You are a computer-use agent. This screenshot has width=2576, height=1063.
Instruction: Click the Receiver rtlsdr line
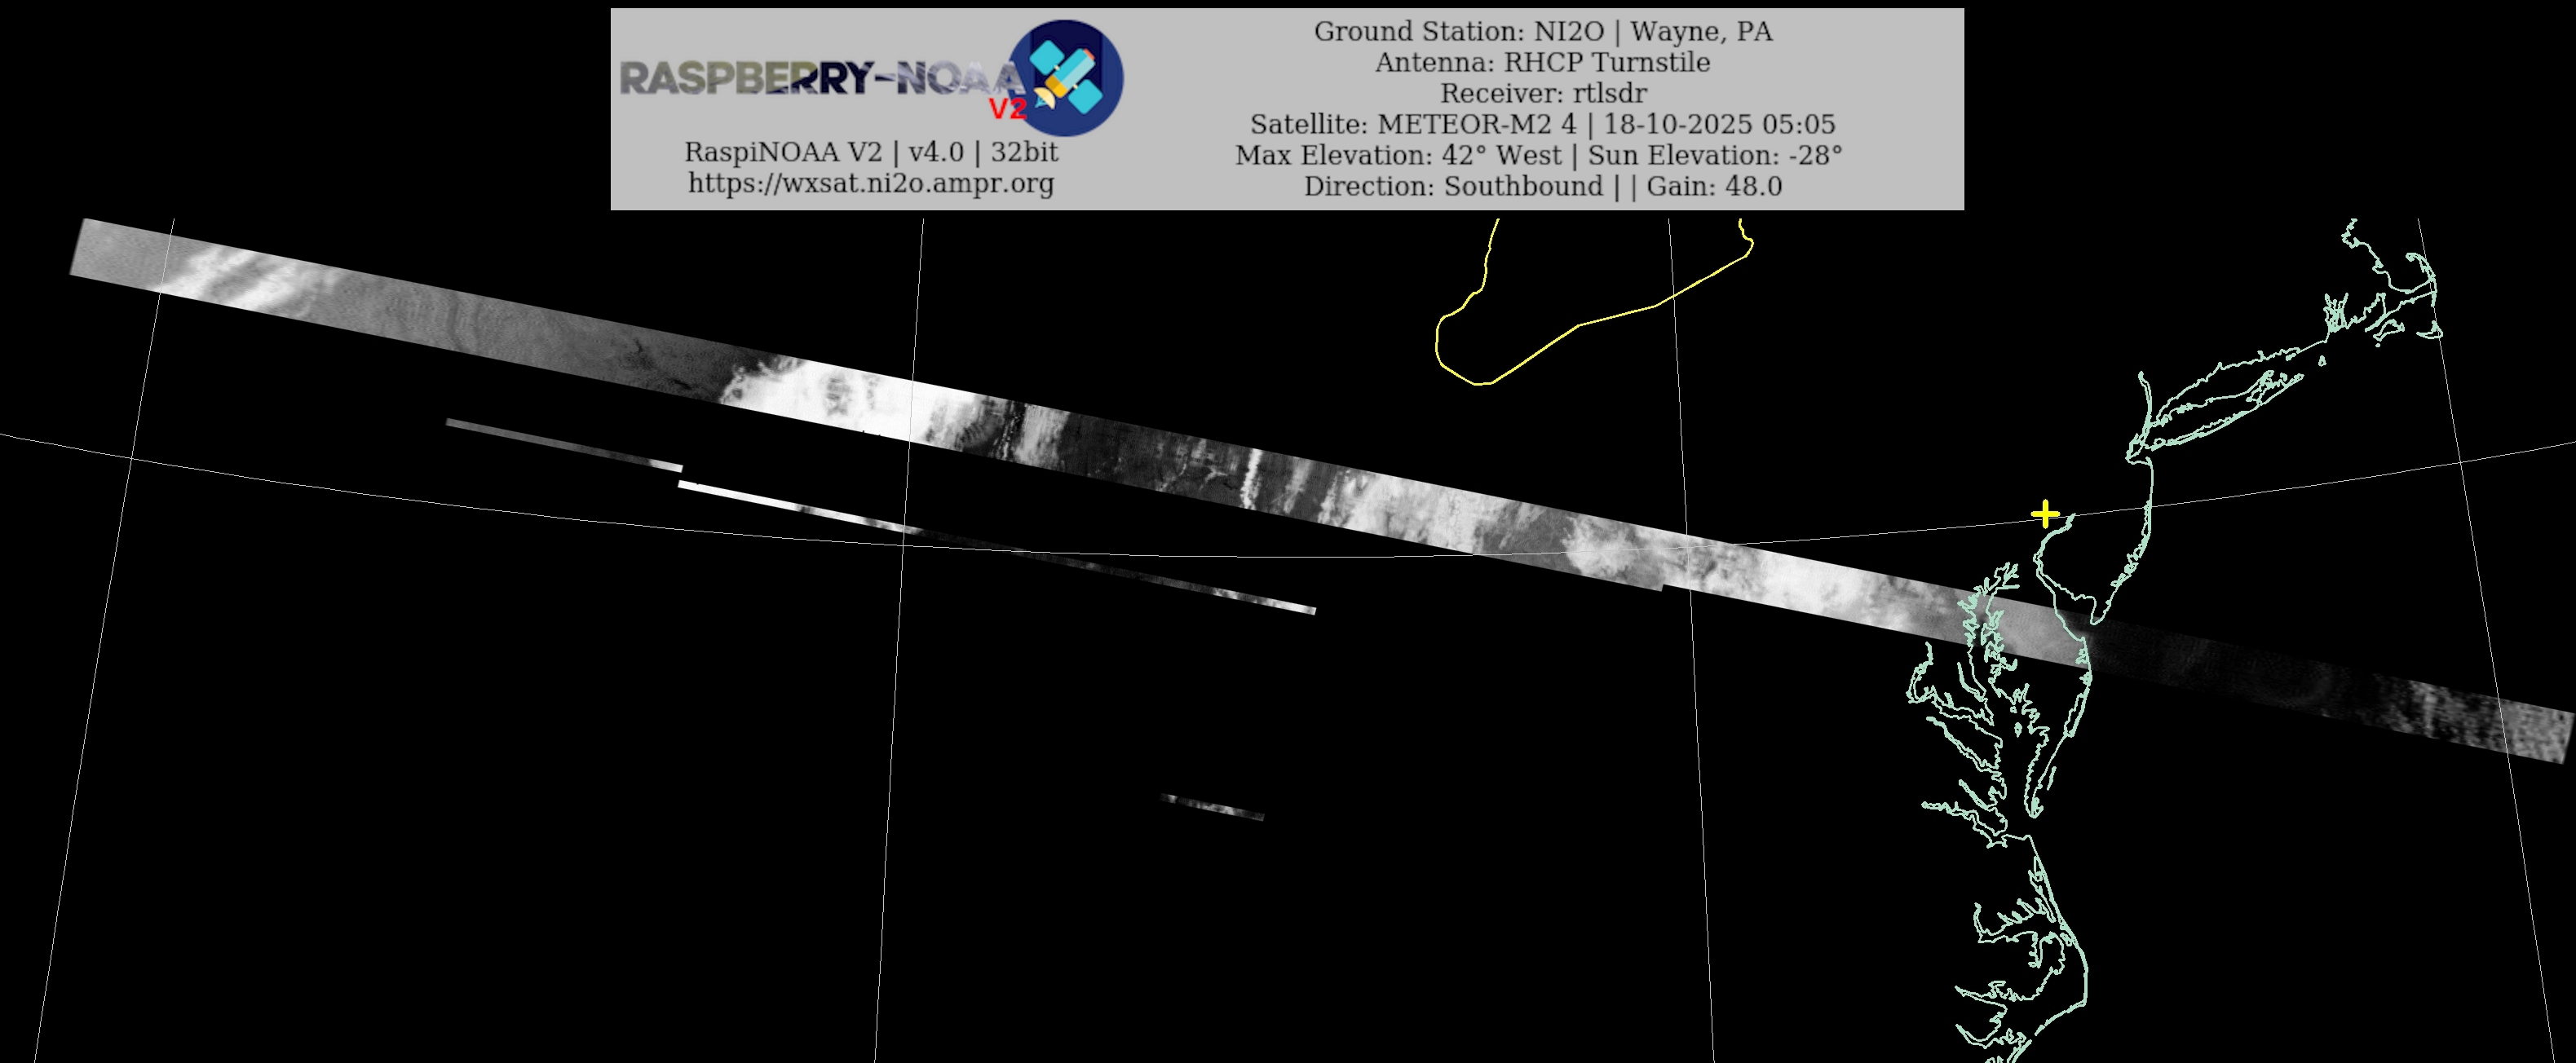[x=1542, y=93]
